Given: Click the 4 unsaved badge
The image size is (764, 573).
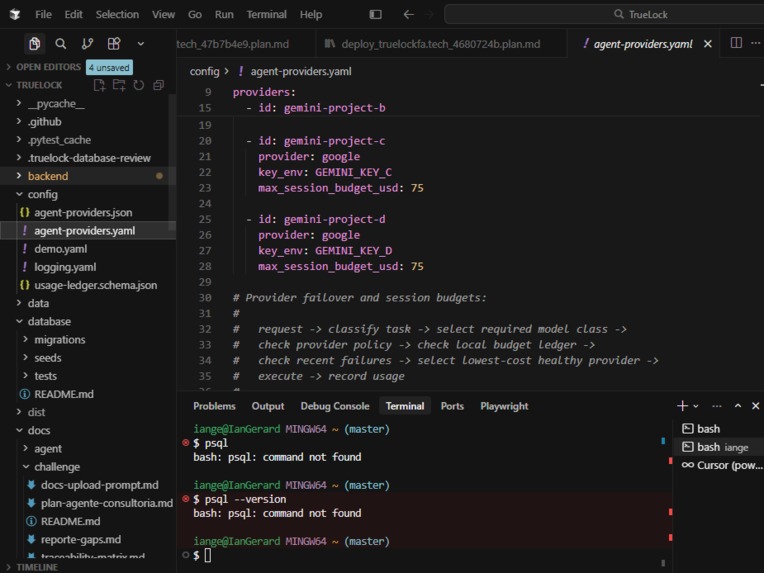Looking at the screenshot, I should [x=109, y=67].
